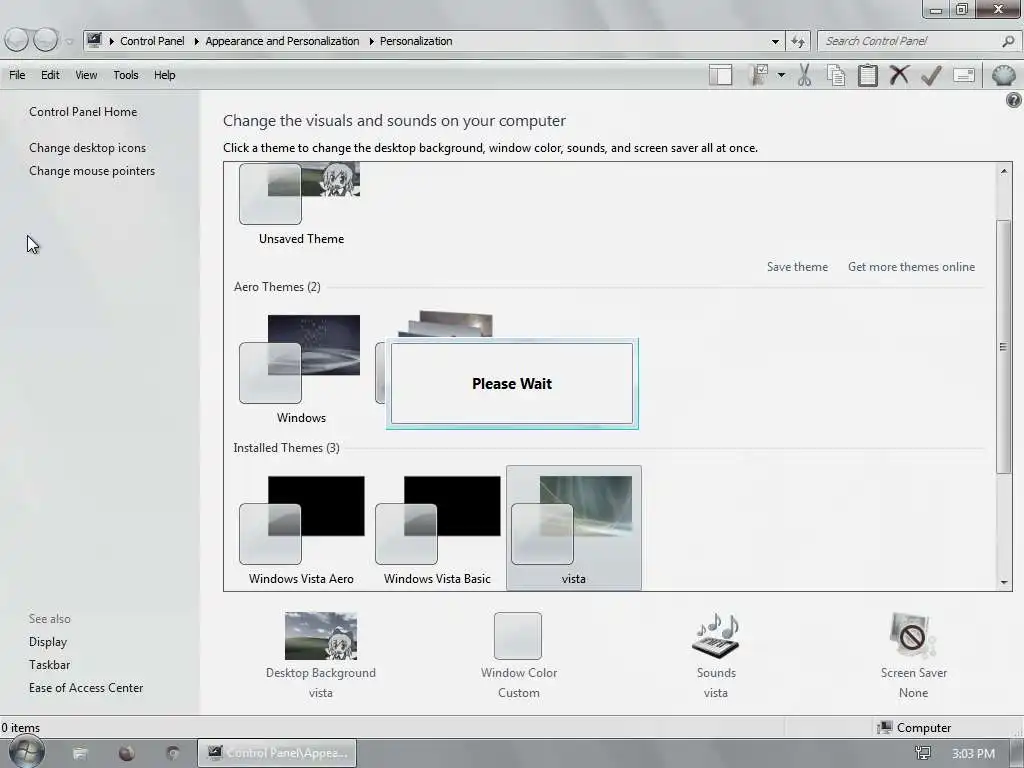Click Get more themes online link
This screenshot has width=1024, height=768.
click(x=911, y=266)
